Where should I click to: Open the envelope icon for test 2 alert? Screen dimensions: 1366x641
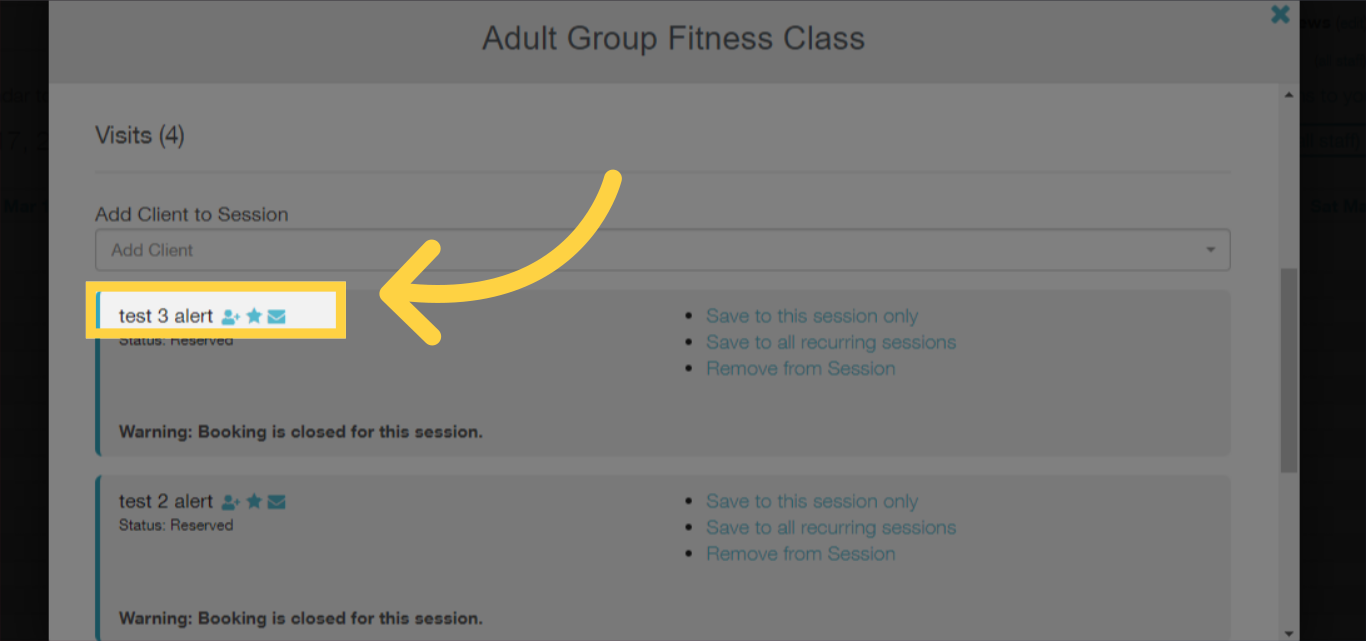click(276, 501)
